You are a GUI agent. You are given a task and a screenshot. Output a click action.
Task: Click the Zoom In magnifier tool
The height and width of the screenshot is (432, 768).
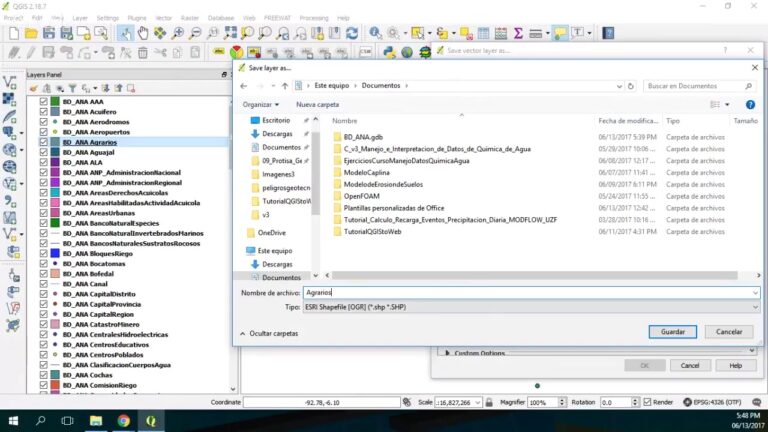pyautogui.click(x=177, y=33)
